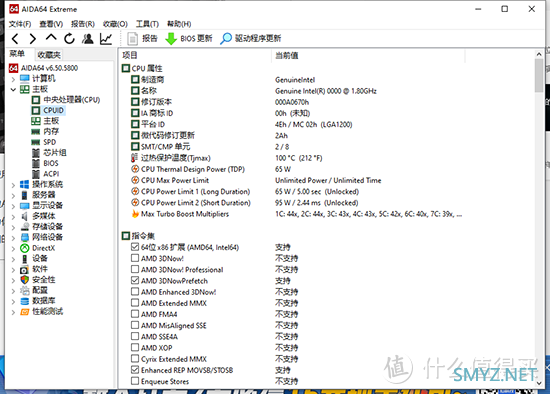Screen dimensions: 550x394
Task: Open the 帮助(H) menu
Action: (x=179, y=24)
